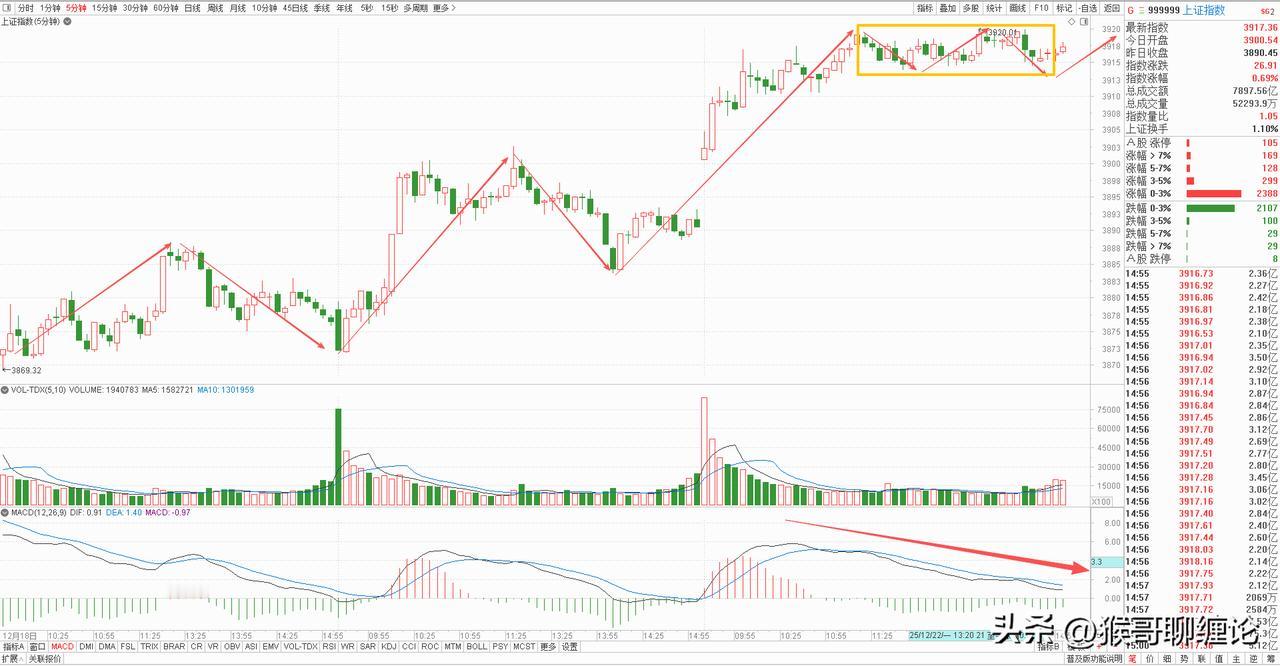The width and height of the screenshot is (1280, 666).
Task: Click the diamond icon above price axis
Action: [x=1071, y=21]
